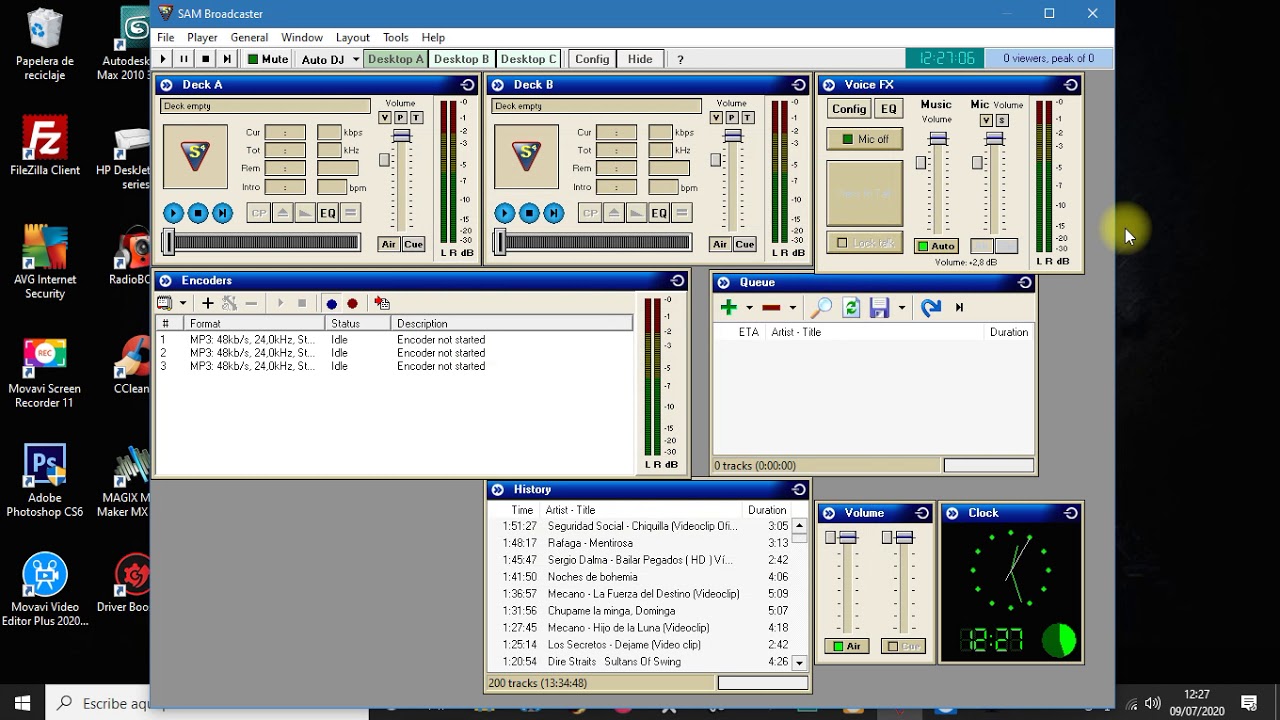Open the Player menu
This screenshot has width=1280, height=720.
pyautogui.click(x=202, y=38)
